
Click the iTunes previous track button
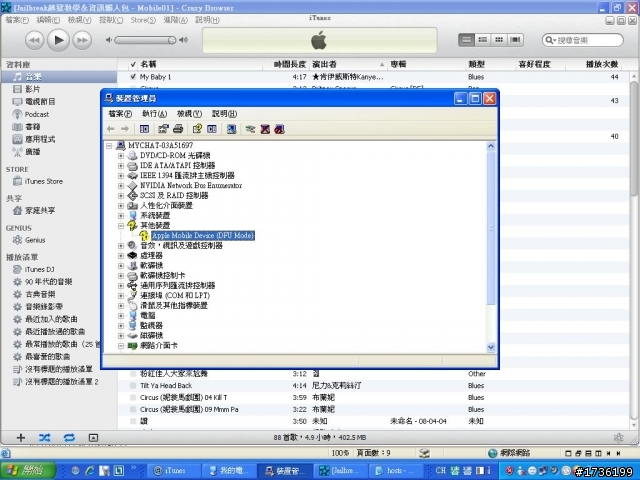coord(35,40)
